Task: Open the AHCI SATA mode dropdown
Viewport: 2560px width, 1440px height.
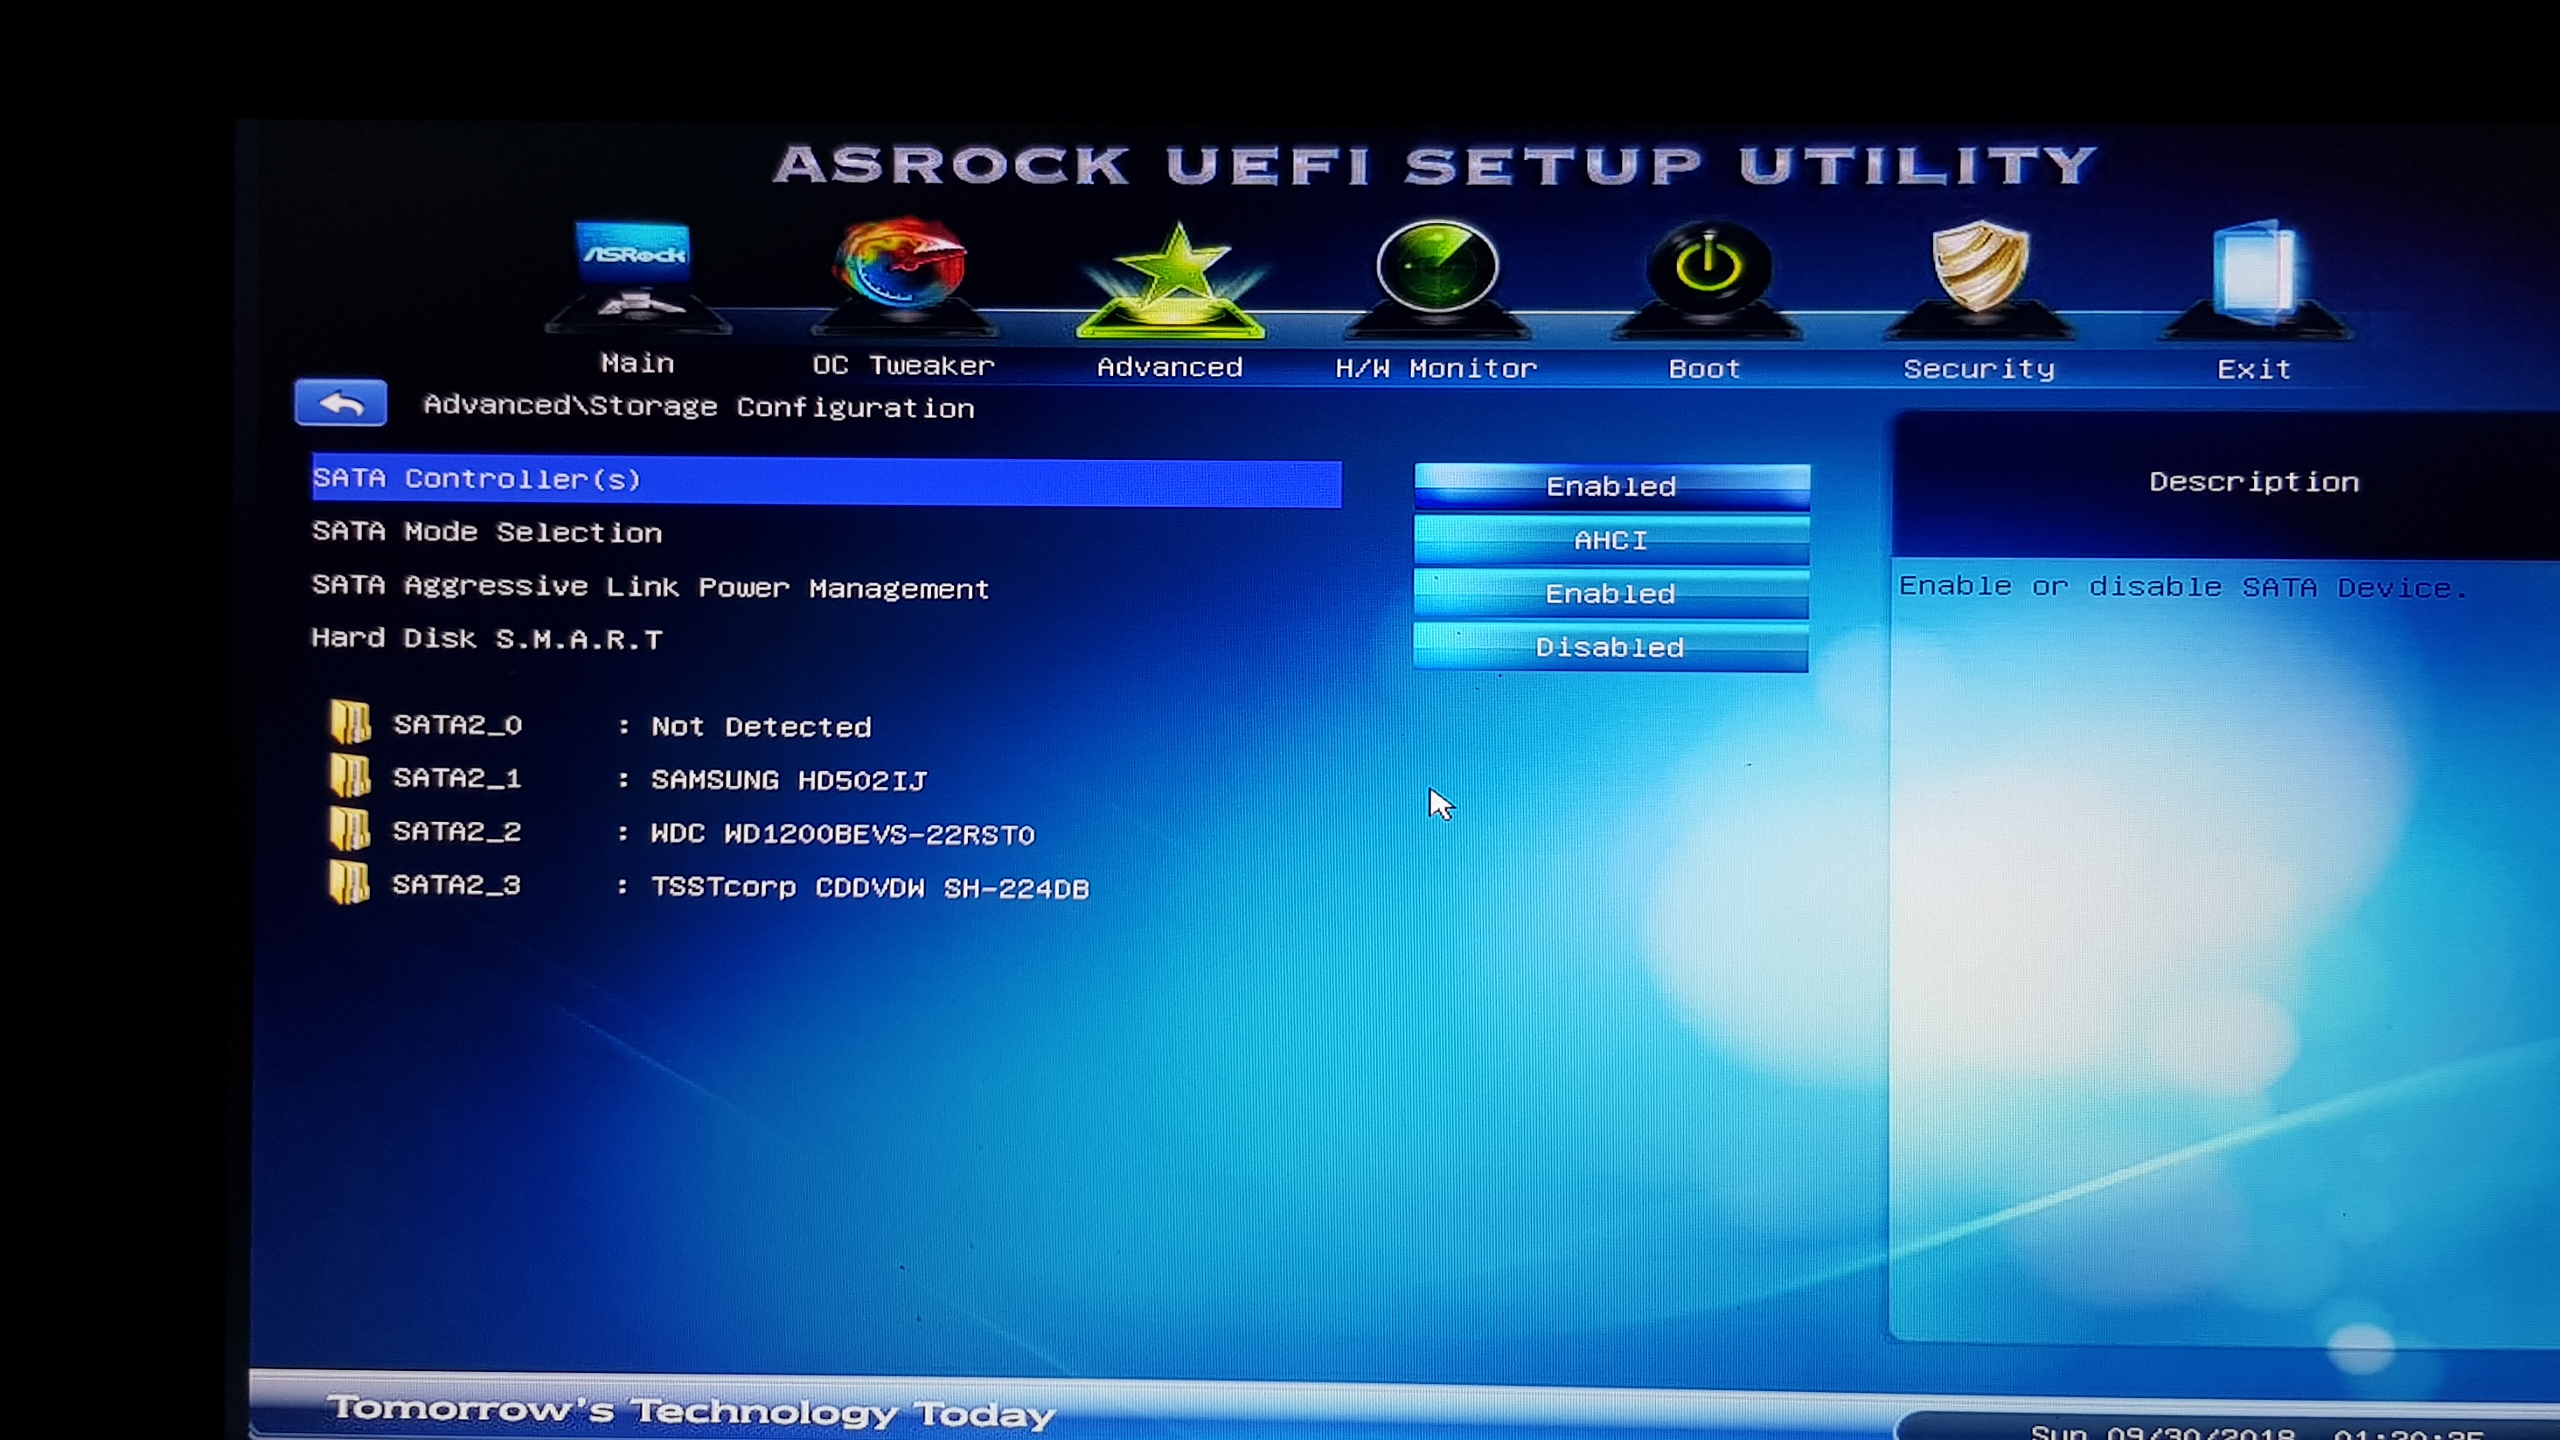Action: tap(1611, 541)
